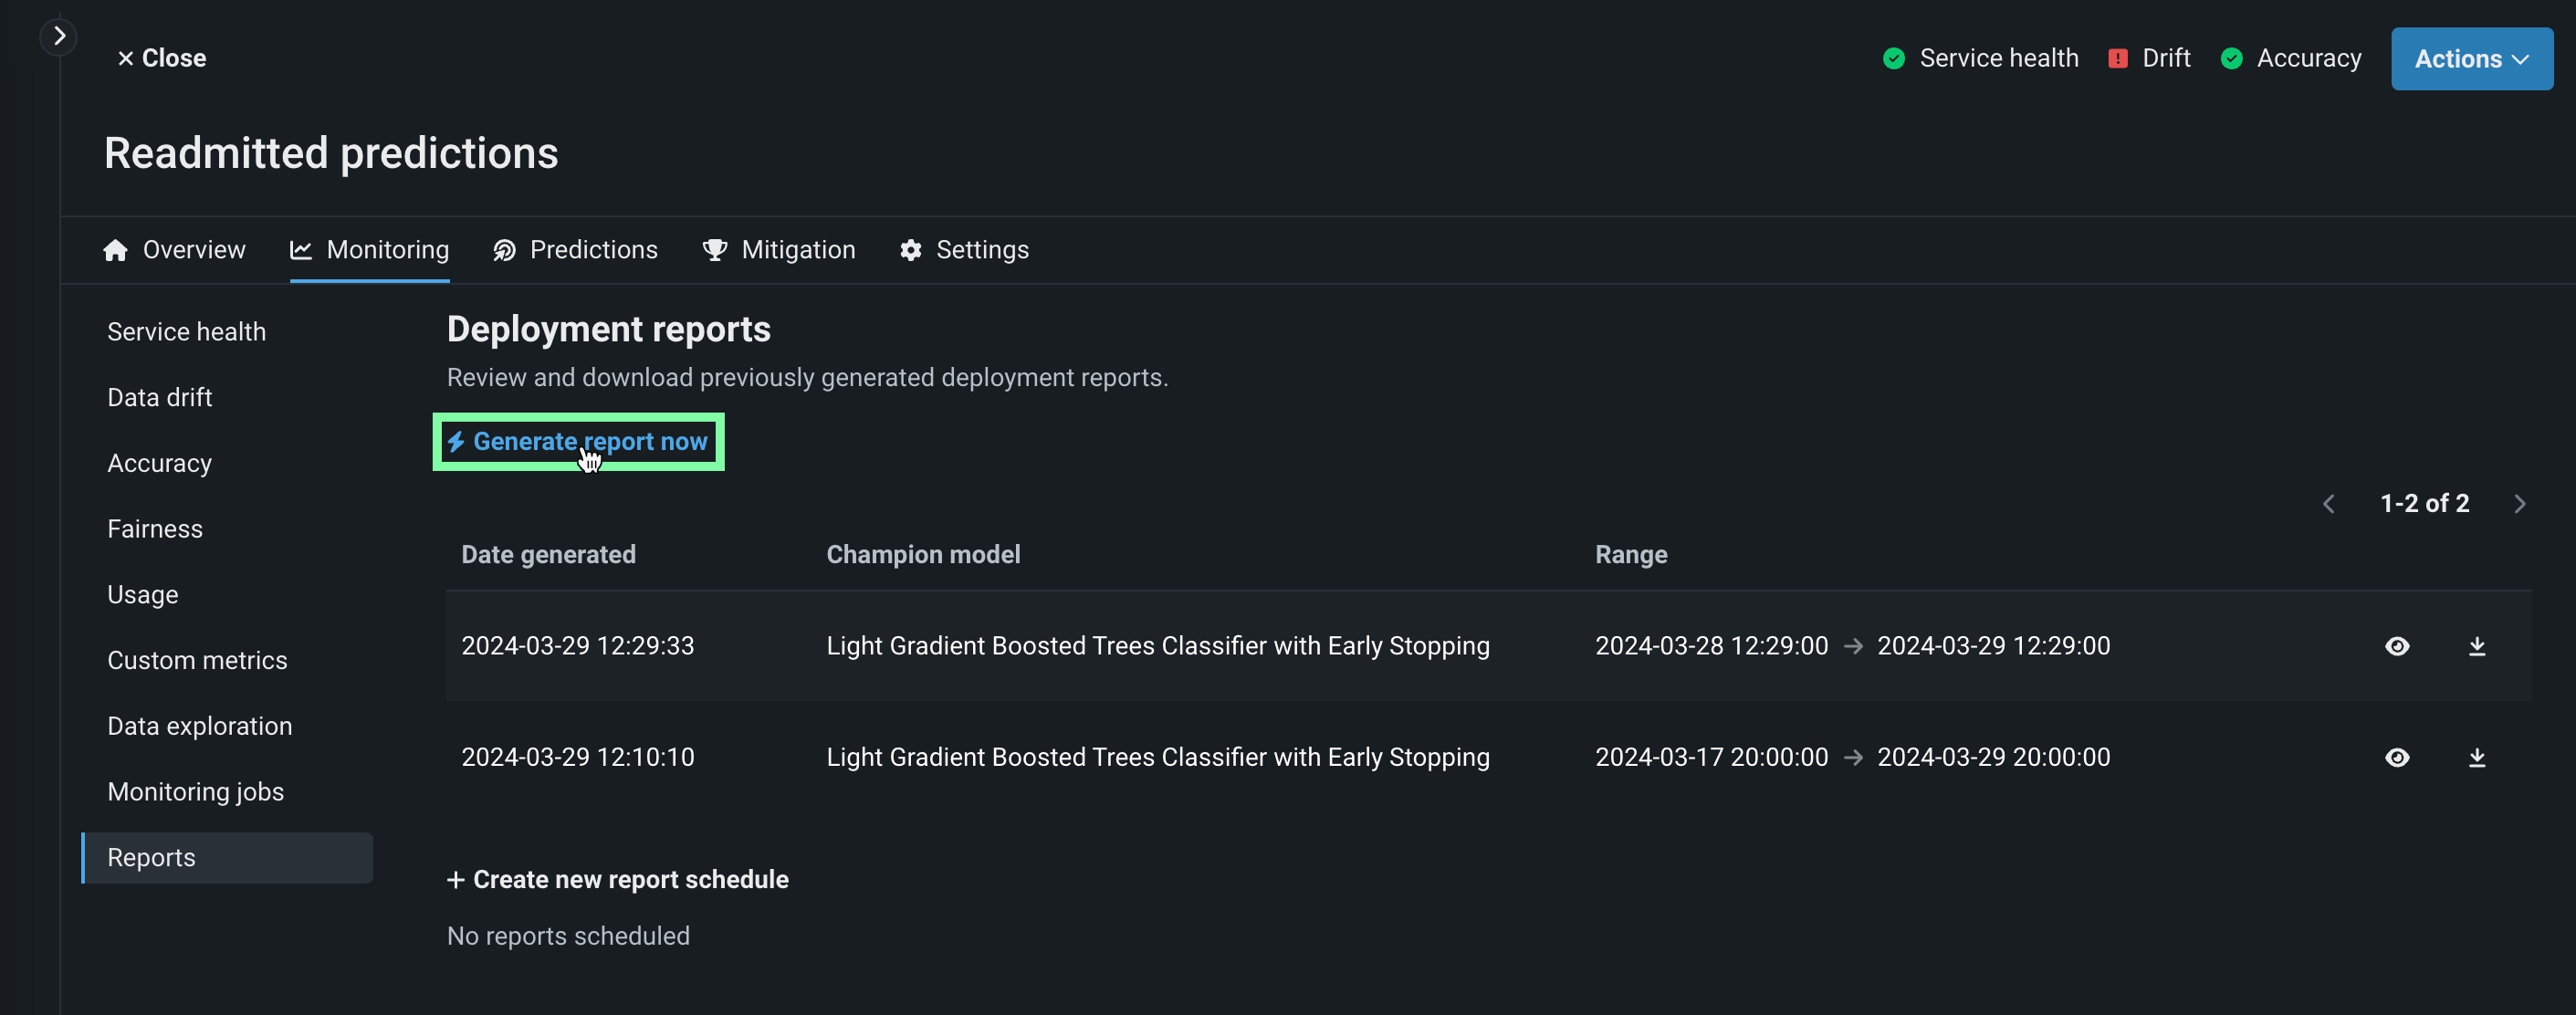Image resolution: width=2576 pixels, height=1015 pixels.
Task: Click Generate report now
Action: click(578, 442)
